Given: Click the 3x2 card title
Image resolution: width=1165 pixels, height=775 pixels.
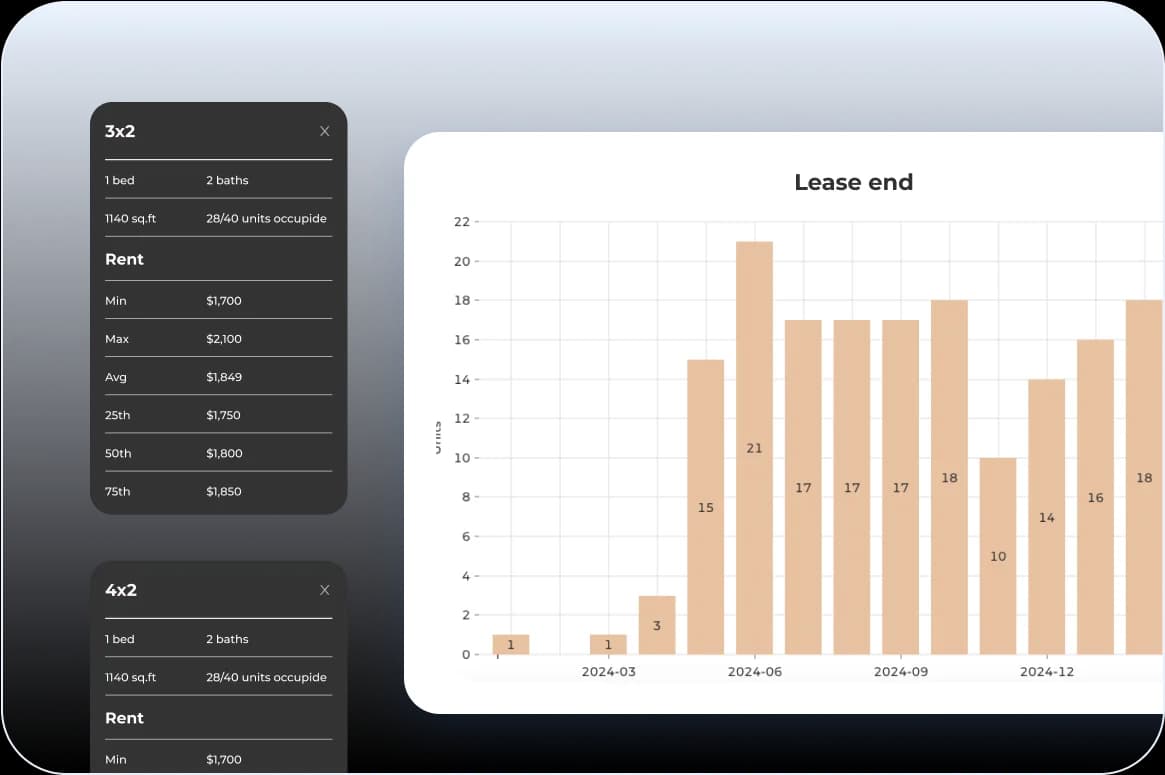Looking at the screenshot, I should [120, 131].
